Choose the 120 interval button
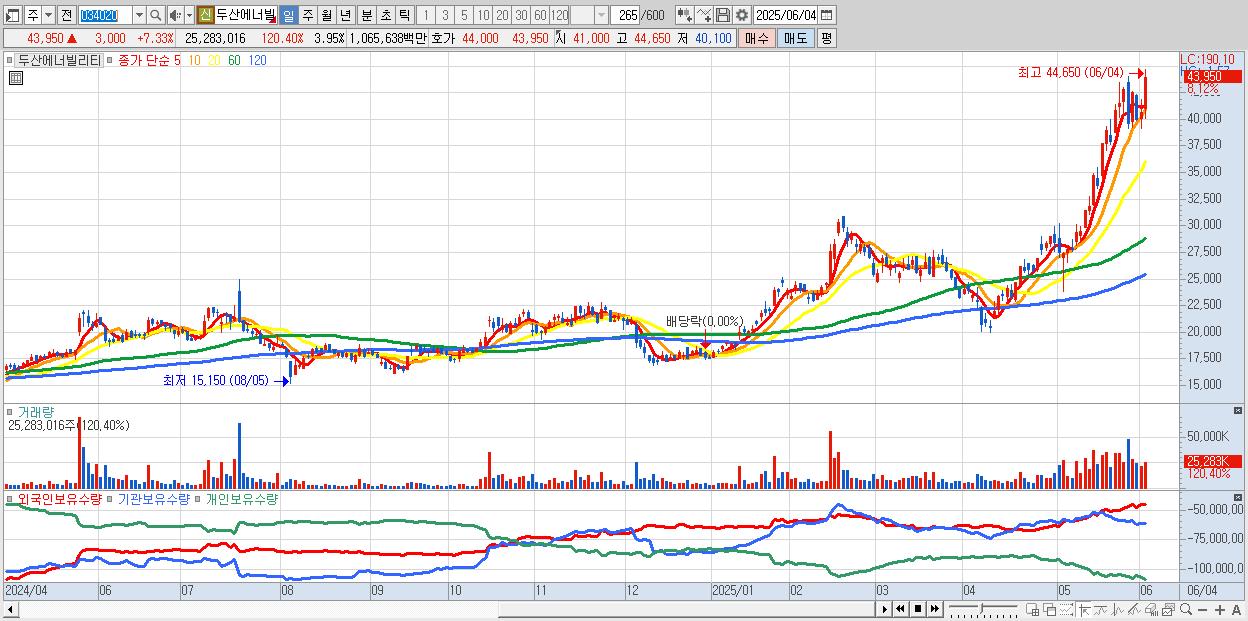 [x=559, y=15]
